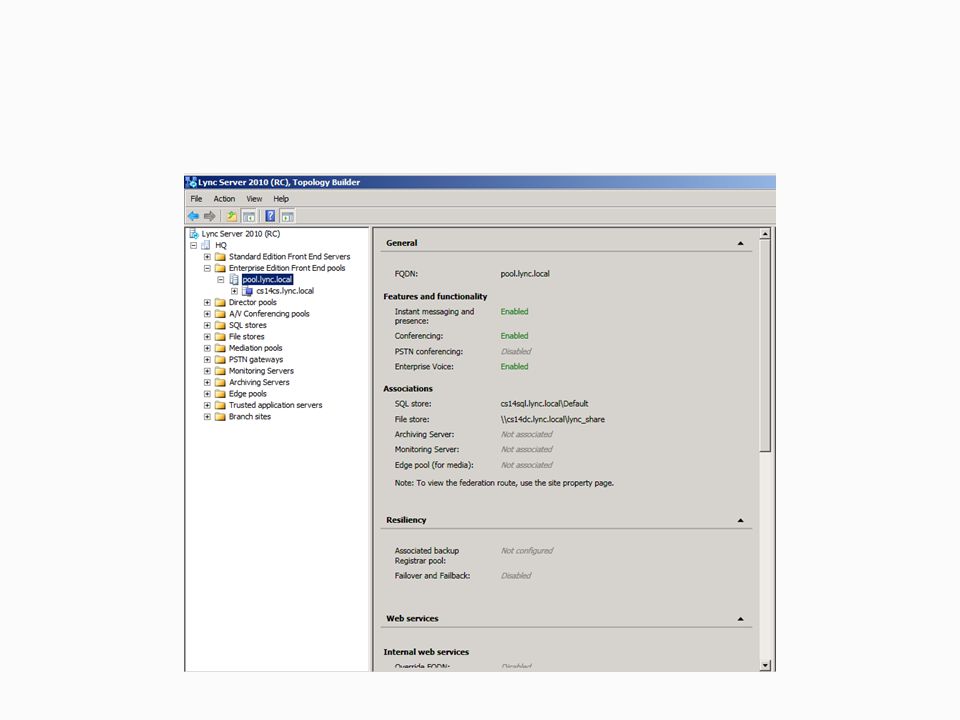
Task: Collapse Enterprise Edition Front End pools node
Action: [207, 268]
